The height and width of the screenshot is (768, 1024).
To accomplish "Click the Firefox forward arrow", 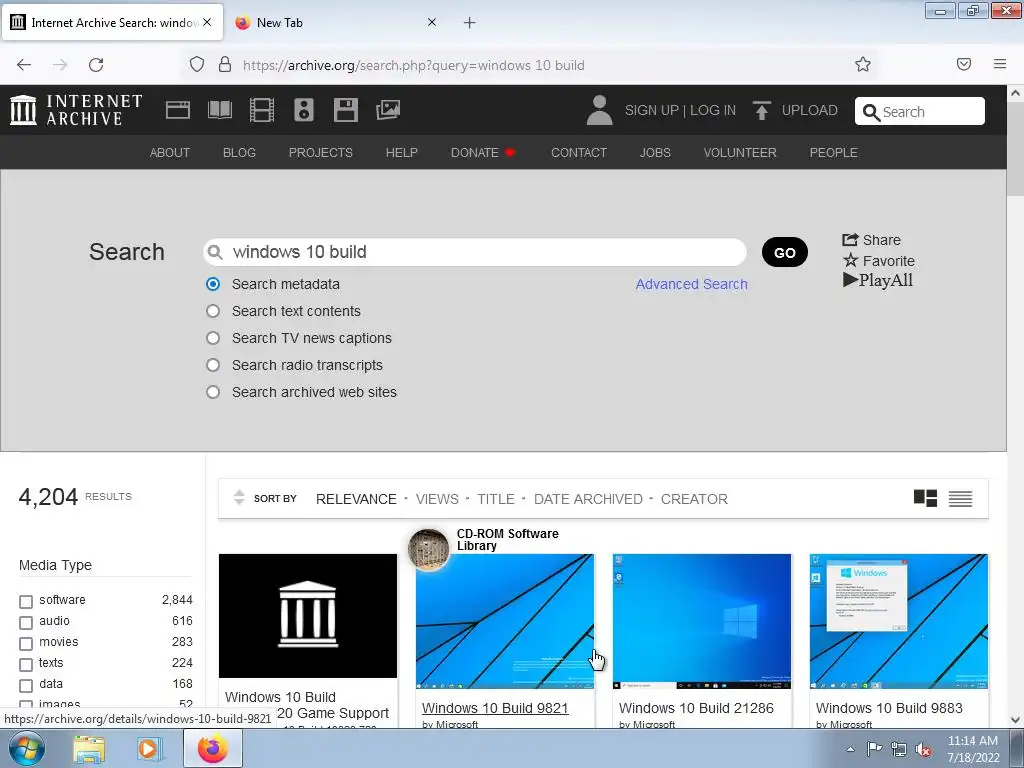I will [60, 65].
